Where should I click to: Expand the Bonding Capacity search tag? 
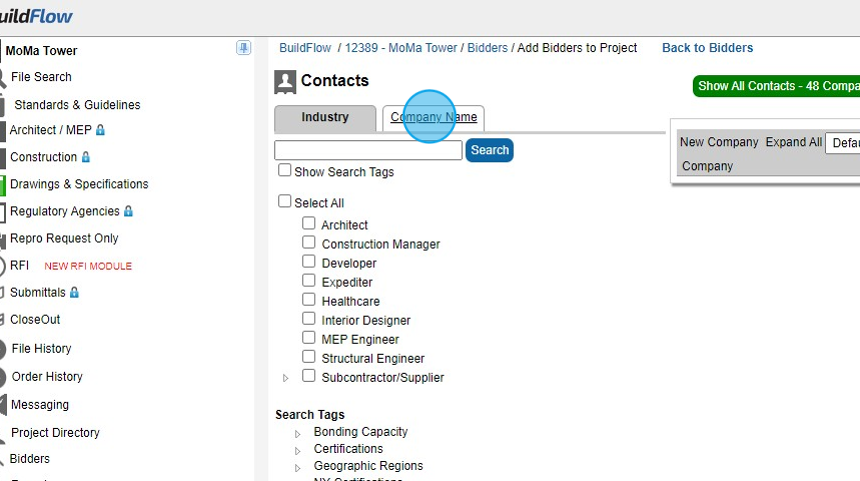point(297,434)
